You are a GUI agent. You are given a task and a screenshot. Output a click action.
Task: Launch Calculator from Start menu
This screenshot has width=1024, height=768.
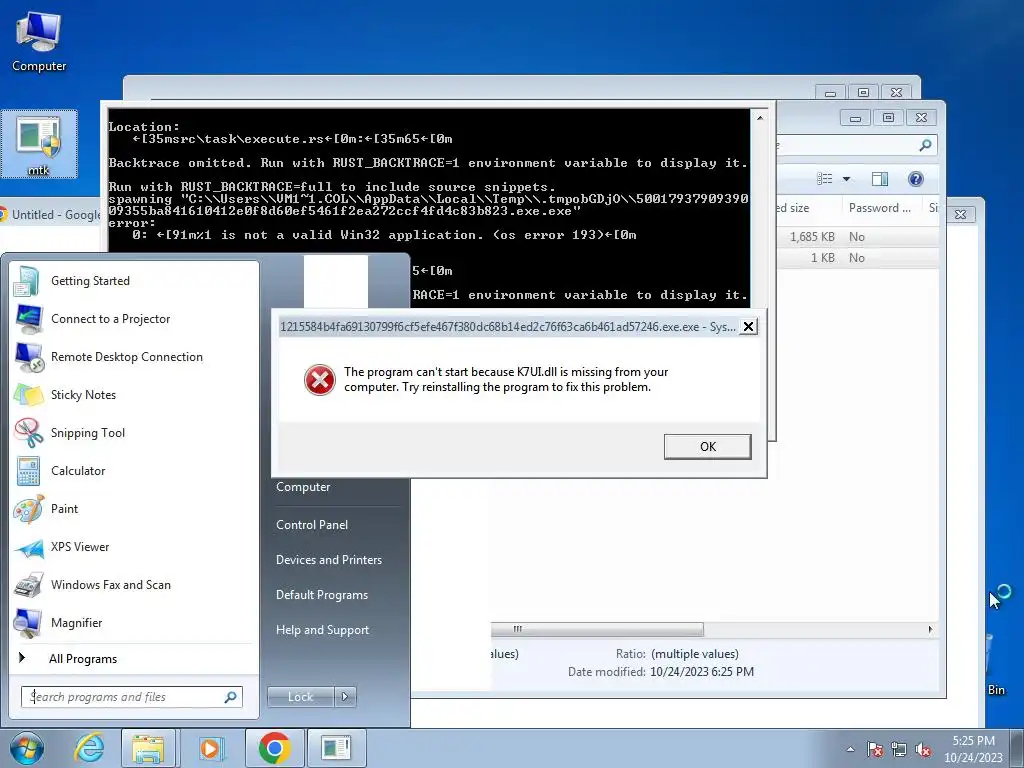click(x=134, y=471)
